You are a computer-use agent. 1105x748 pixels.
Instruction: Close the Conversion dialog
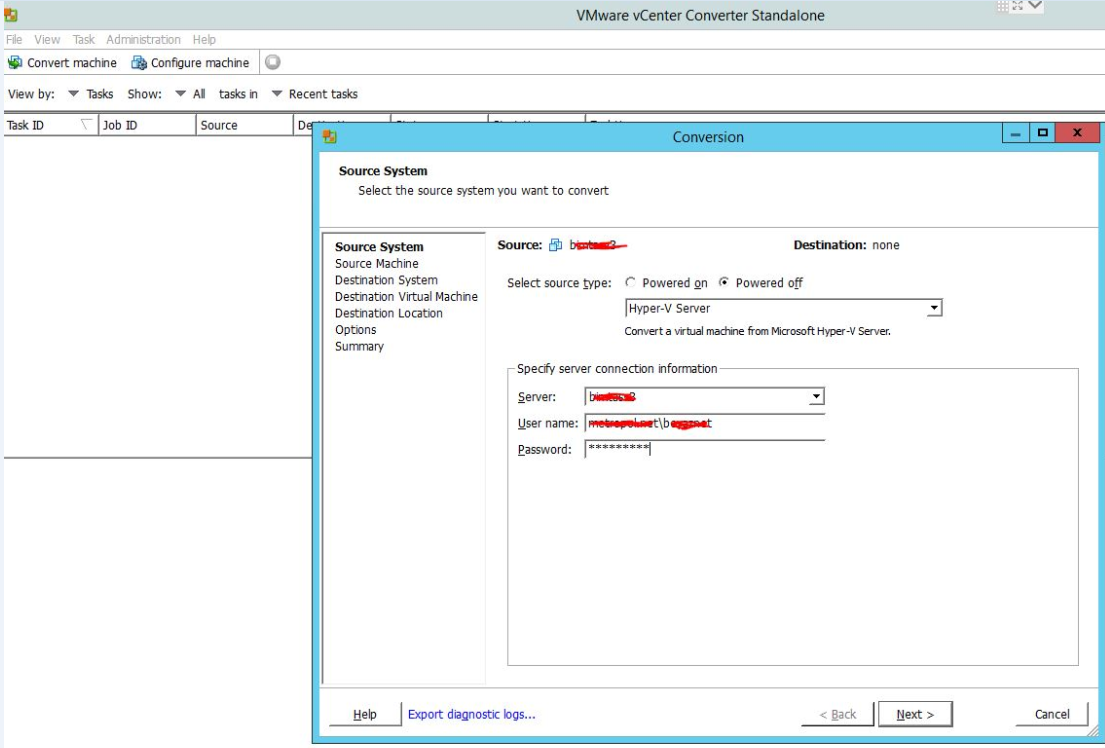pos(1077,133)
